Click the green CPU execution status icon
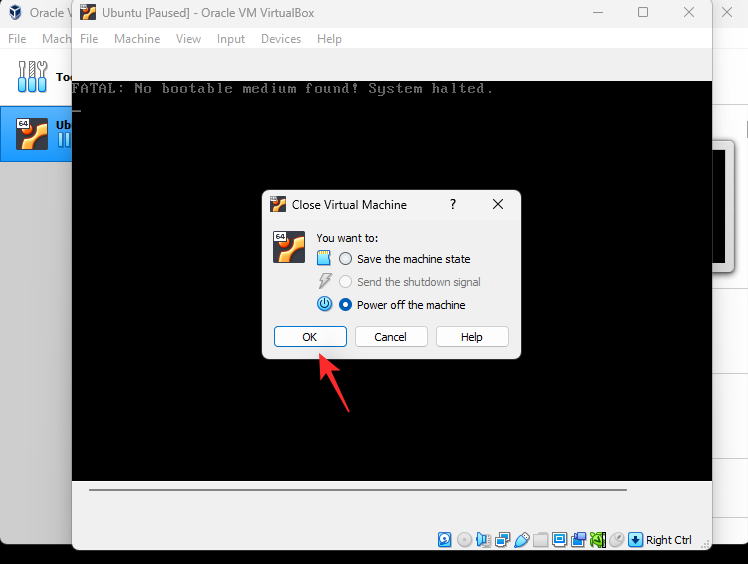The width and height of the screenshot is (748, 564). (598, 540)
